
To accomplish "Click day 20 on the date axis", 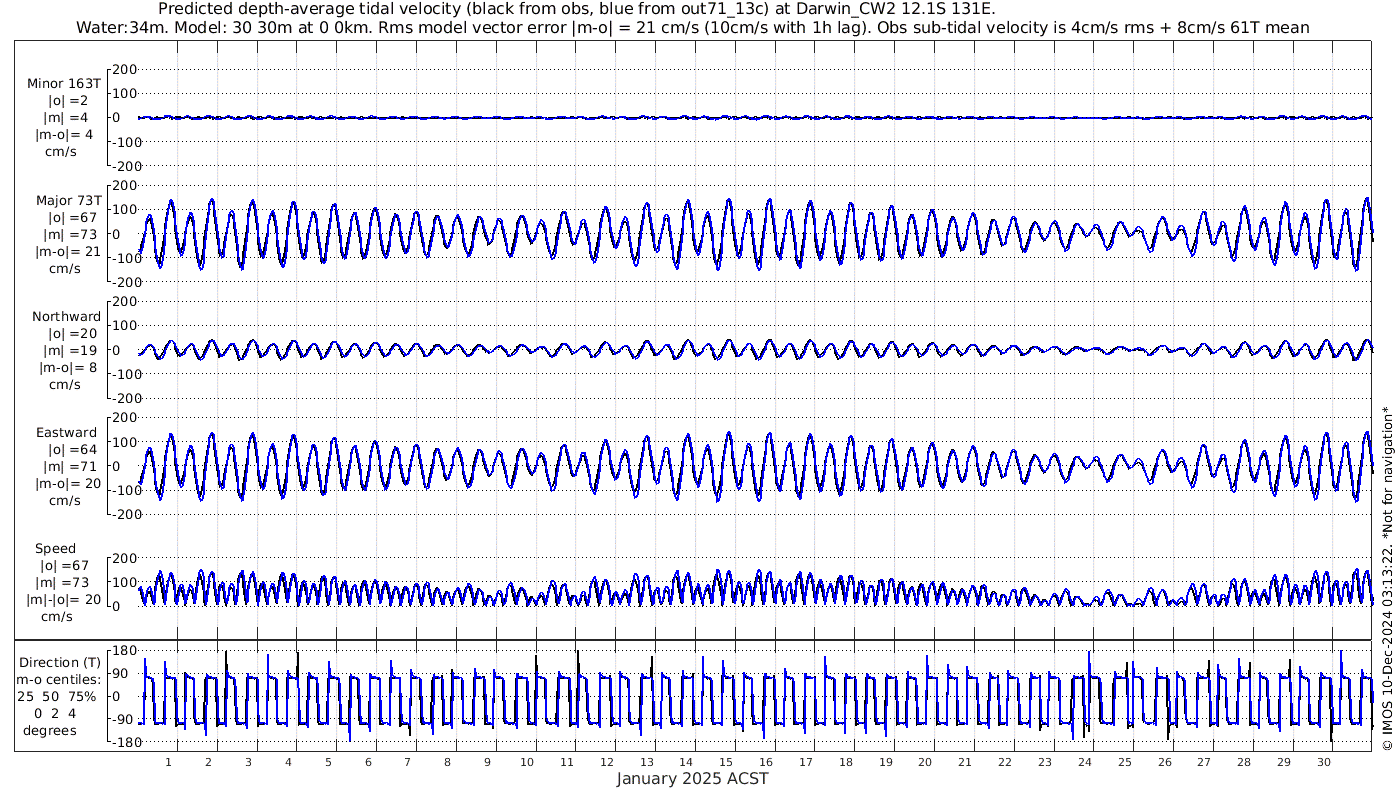I will [x=925, y=763].
